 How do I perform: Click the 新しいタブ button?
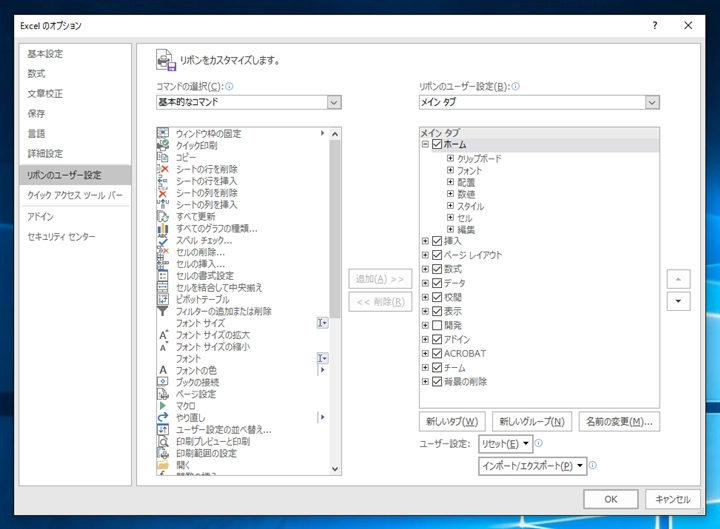coord(452,422)
